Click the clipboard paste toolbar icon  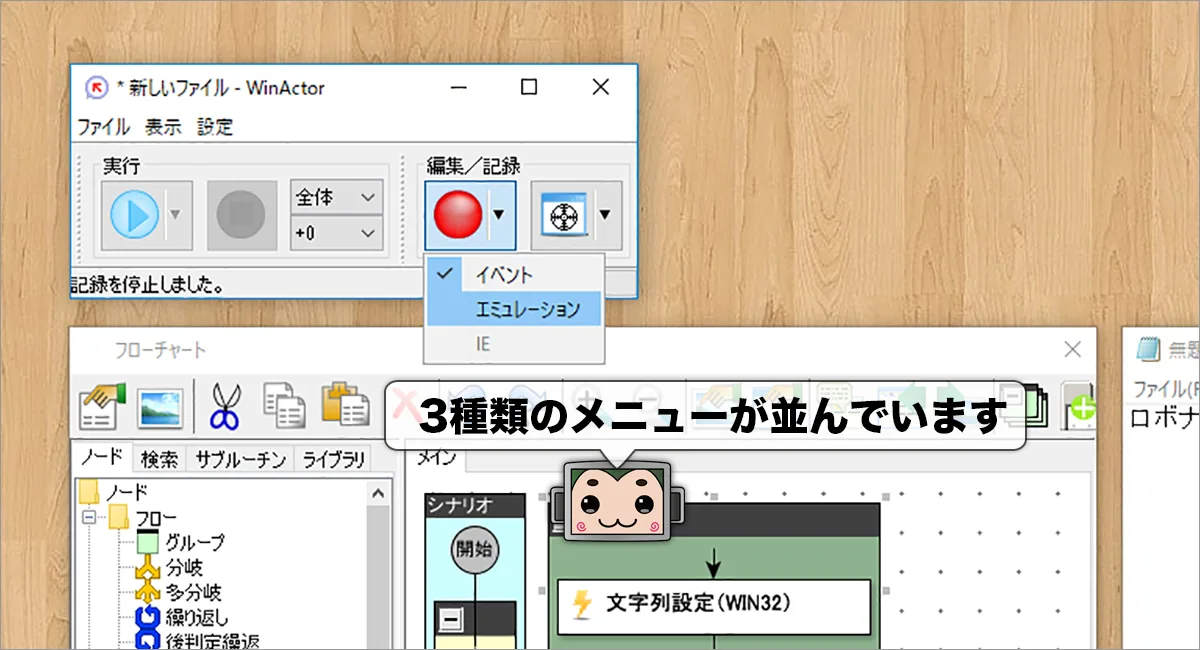(x=345, y=405)
